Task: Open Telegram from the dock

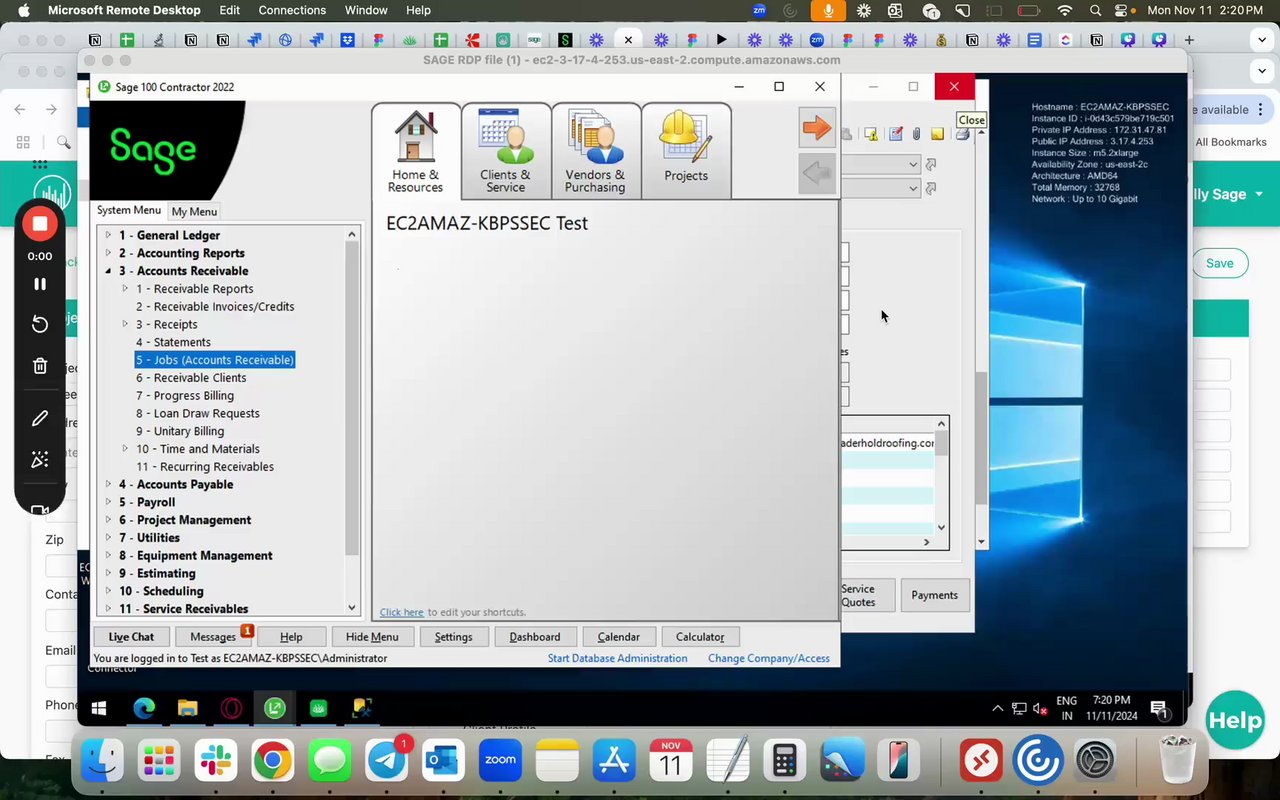Action: [386, 761]
